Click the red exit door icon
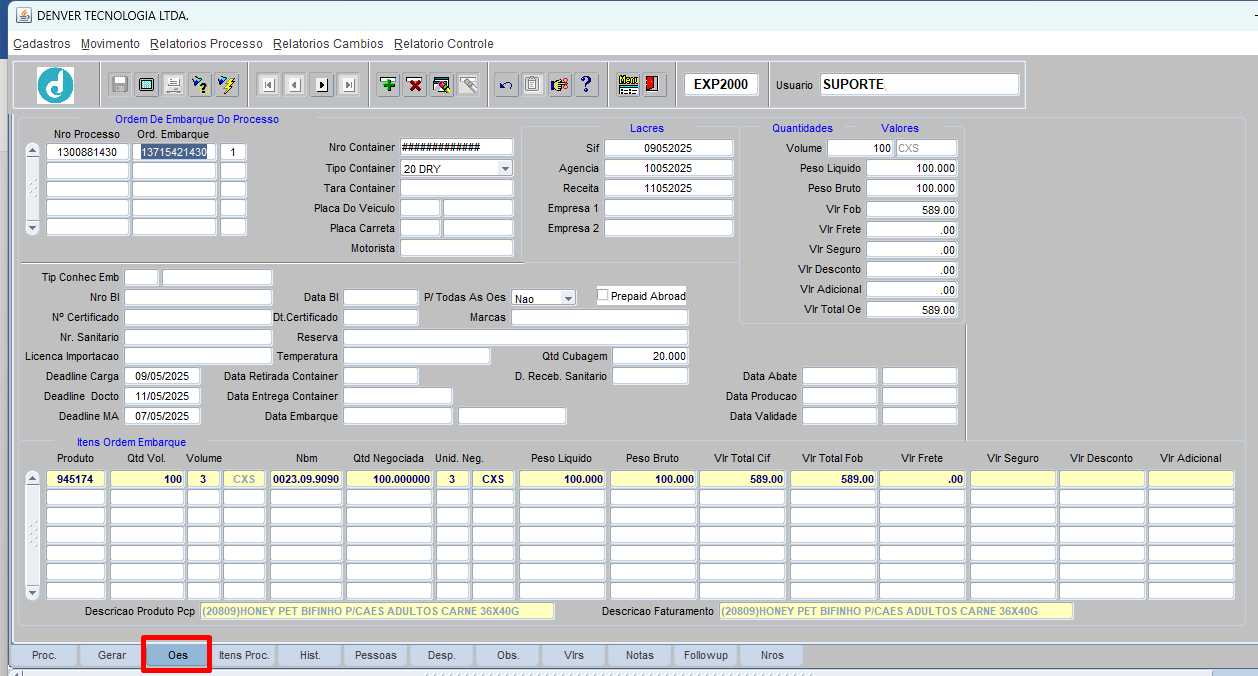Screen dimensions: 1258x676 click(x=653, y=85)
